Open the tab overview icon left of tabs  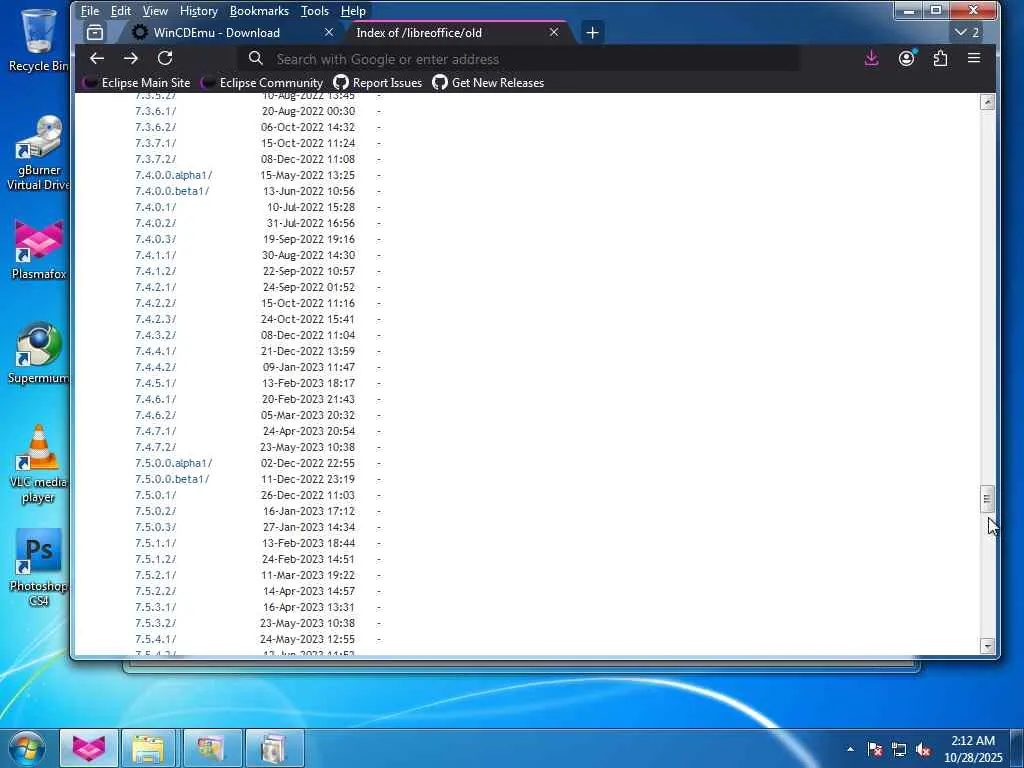[x=95, y=33]
